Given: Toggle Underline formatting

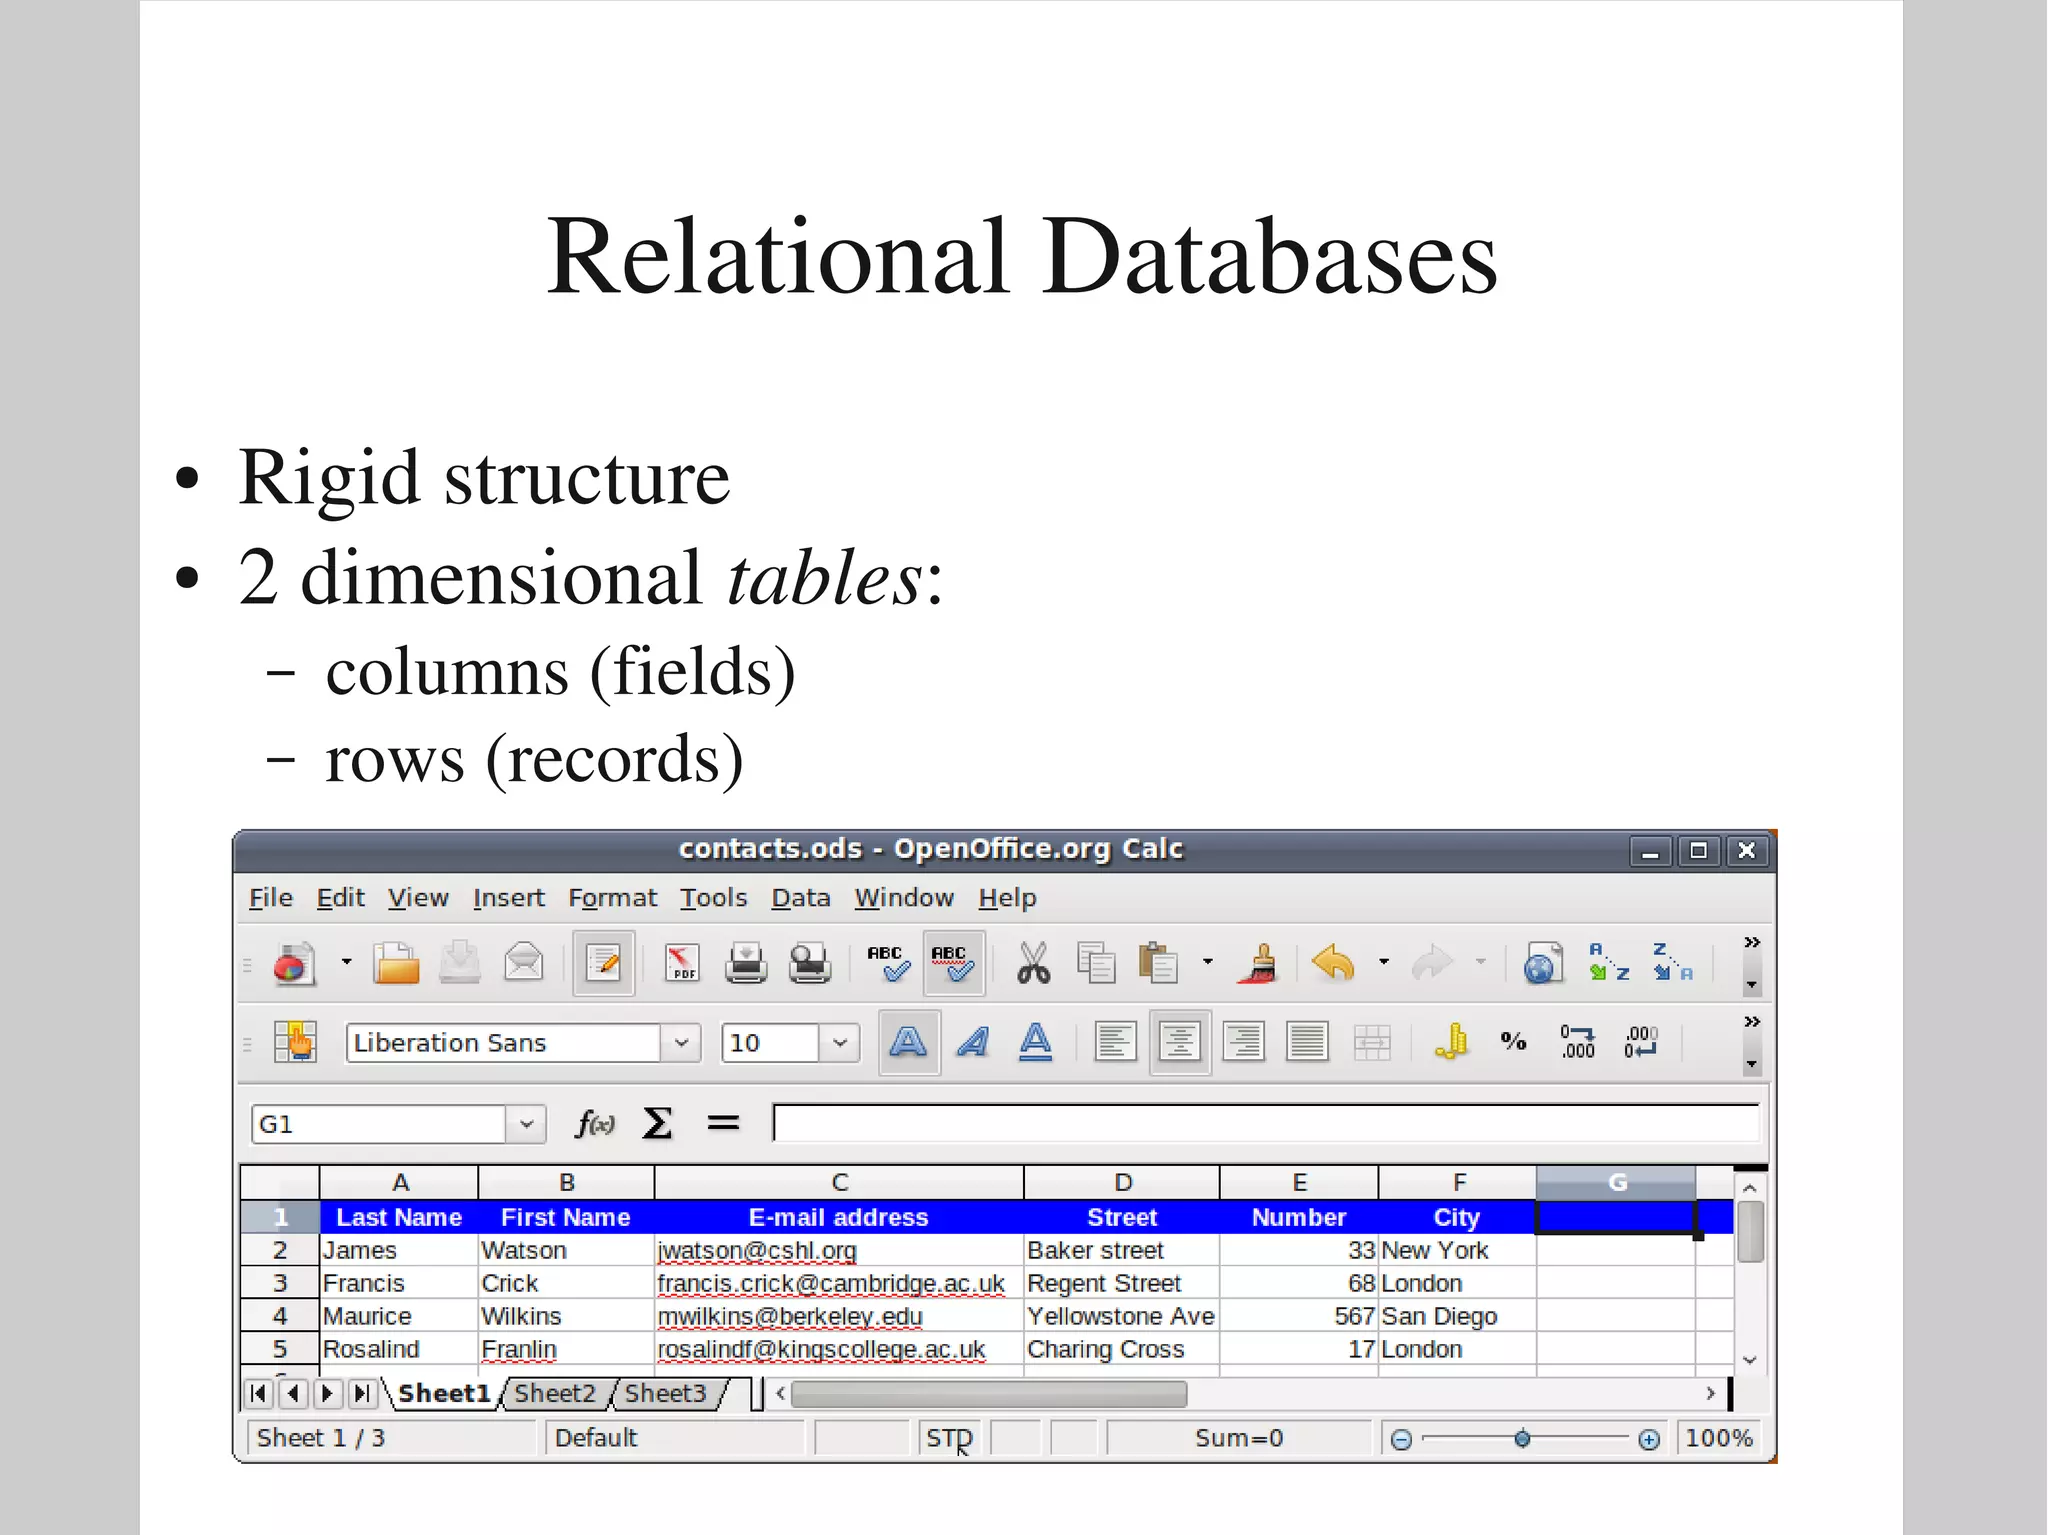Looking at the screenshot, I should pos(1035,1042).
